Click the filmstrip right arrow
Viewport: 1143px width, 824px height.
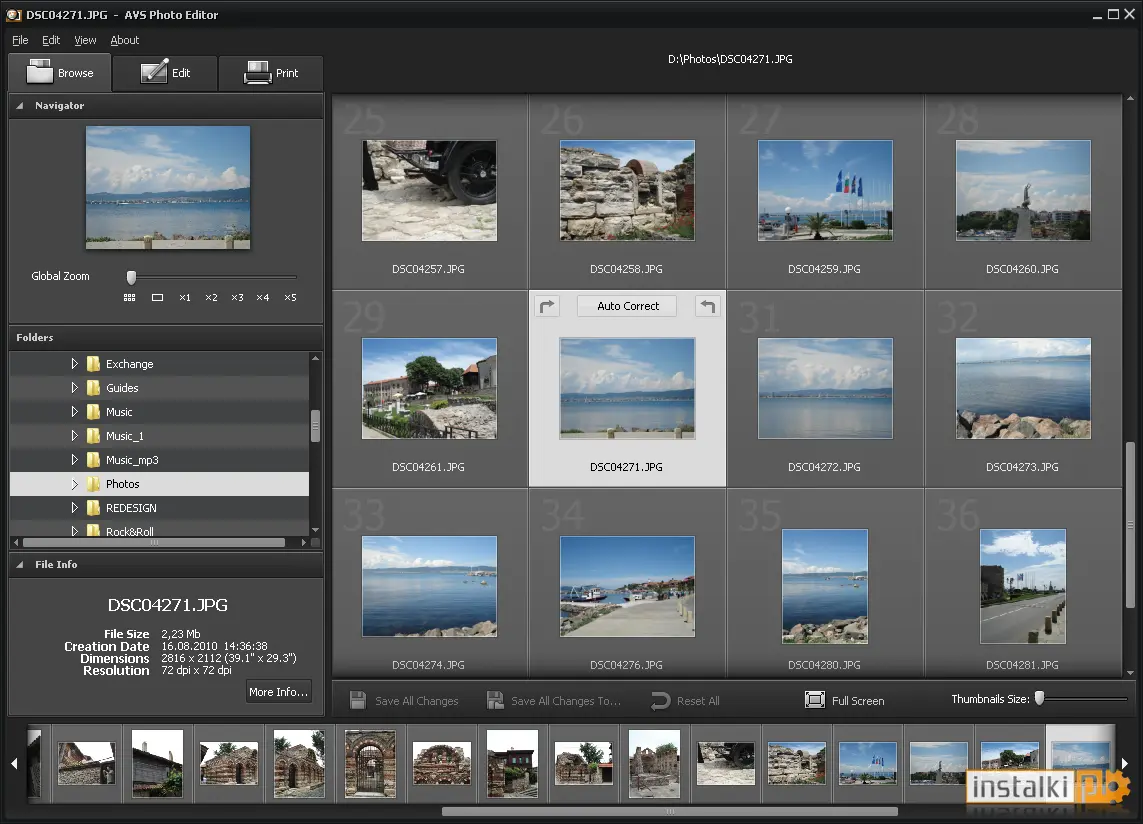pyautogui.click(x=1124, y=763)
